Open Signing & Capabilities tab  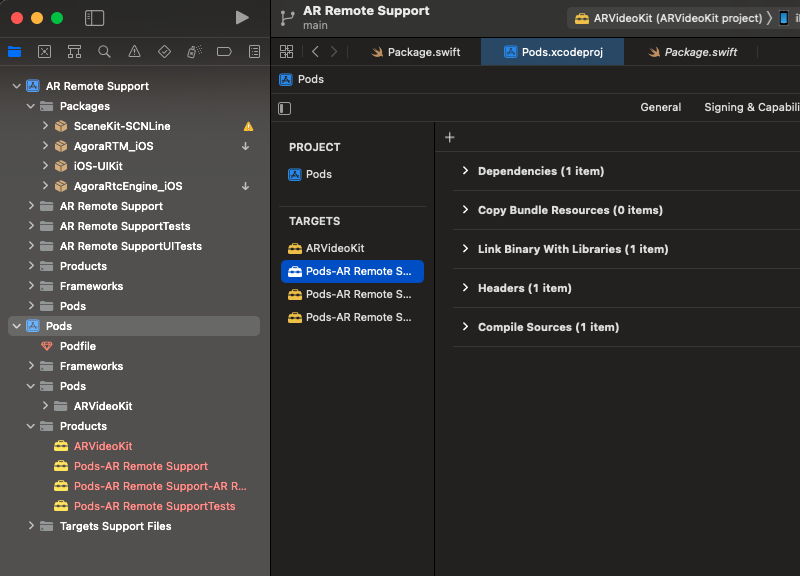coord(752,107)
